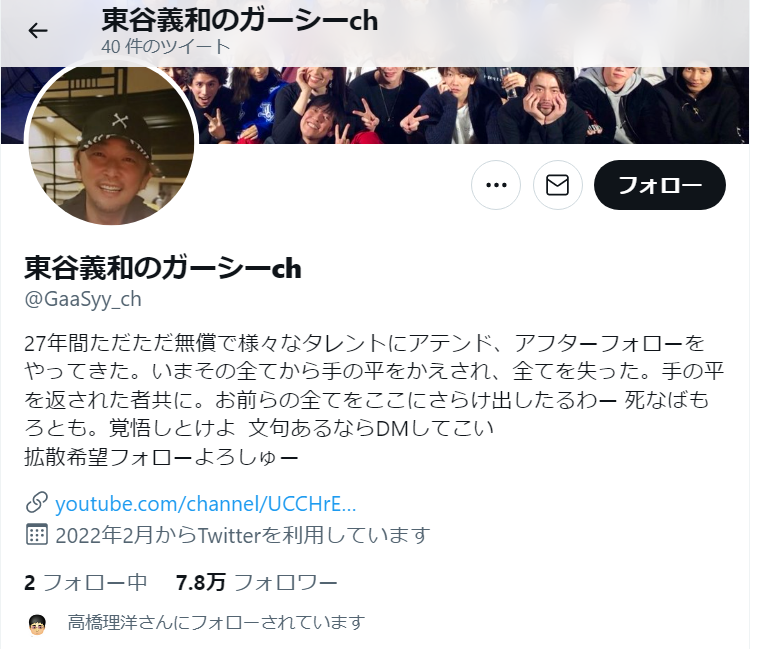Open the youtube.com/channel link
Viewport: 770px width, 649px height.
click(205, 504)
